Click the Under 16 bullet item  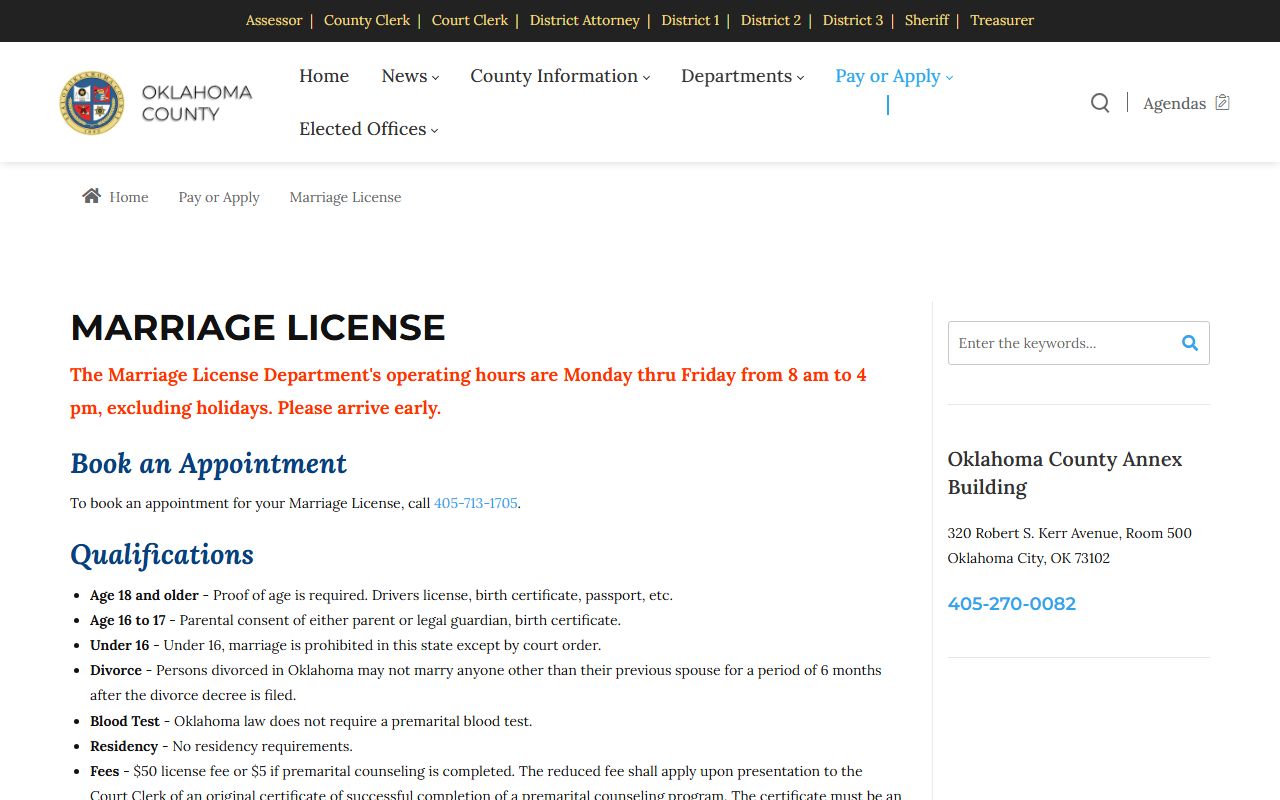(x=346, y=645)
